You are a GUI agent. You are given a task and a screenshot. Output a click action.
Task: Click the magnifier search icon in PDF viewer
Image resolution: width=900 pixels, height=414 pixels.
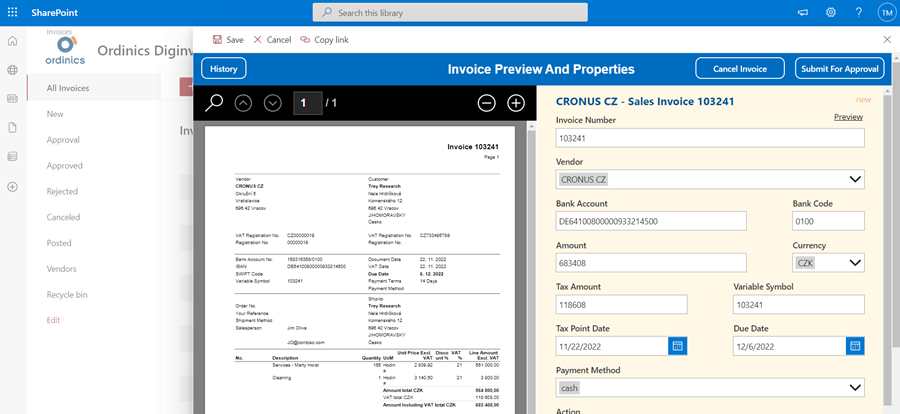214,103
